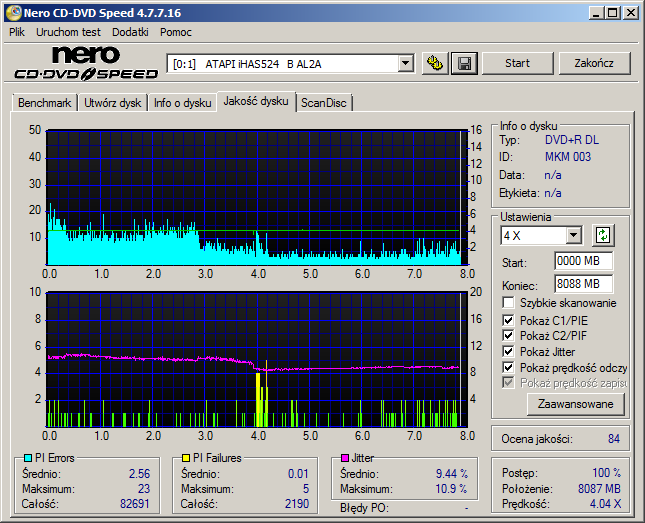Click the disabled Pokaż prędkość zapisu checkbox

point(508,383)
